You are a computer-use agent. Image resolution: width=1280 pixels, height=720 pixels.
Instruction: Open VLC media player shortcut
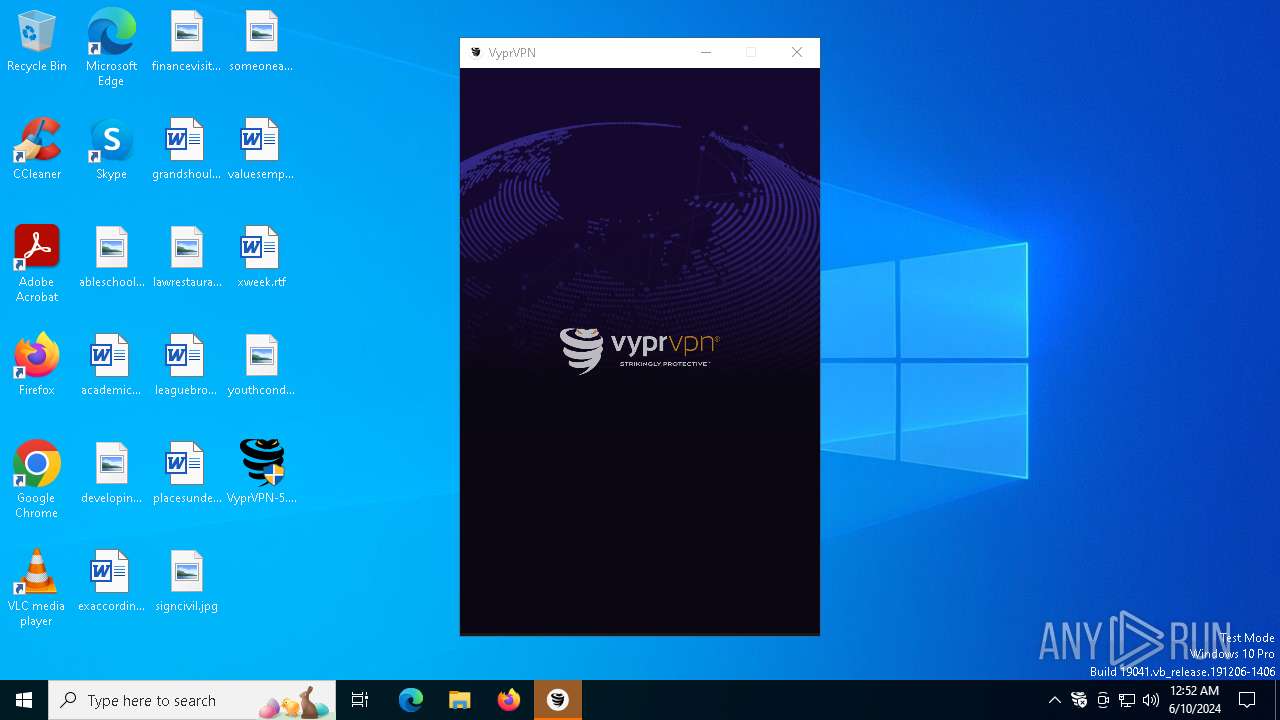coord(37,588)
